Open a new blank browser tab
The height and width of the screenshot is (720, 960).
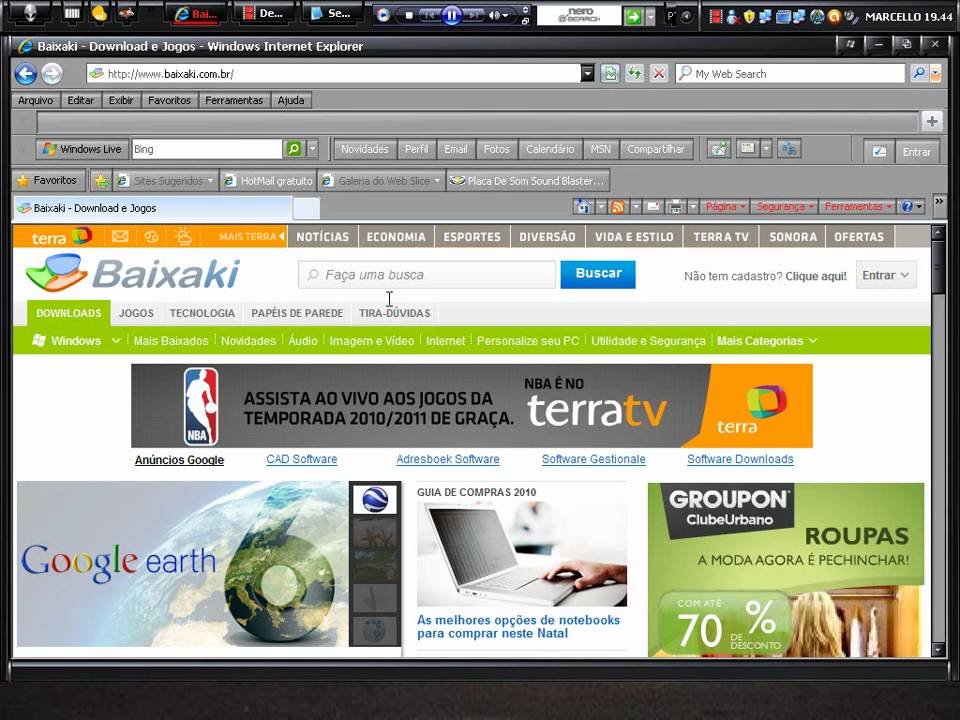(306, 208)
